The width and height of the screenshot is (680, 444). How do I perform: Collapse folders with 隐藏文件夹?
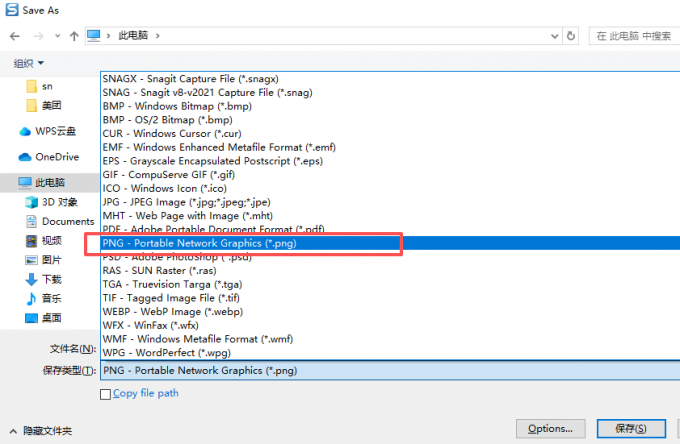click(x=41, y=431)
